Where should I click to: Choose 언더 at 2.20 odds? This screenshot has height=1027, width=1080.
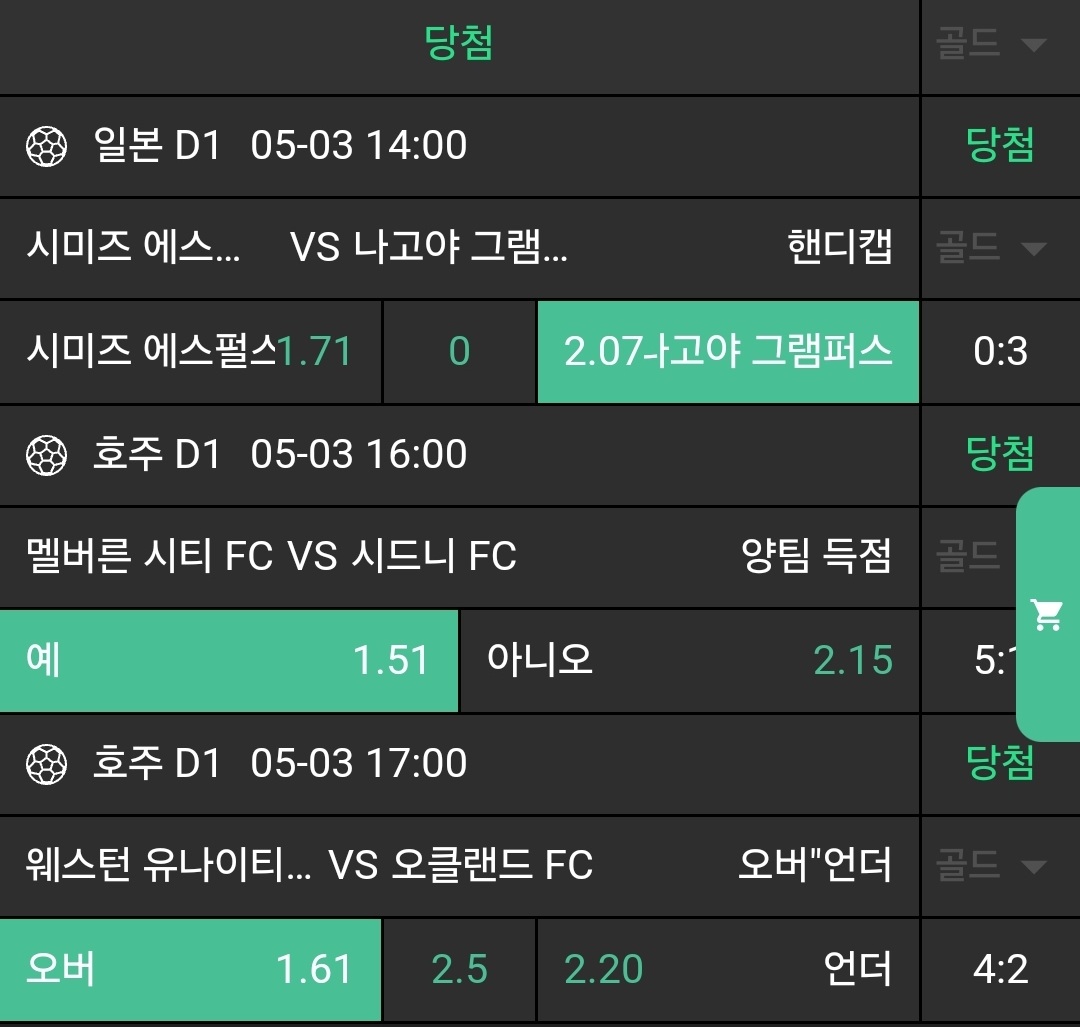(x=728, y=969)
